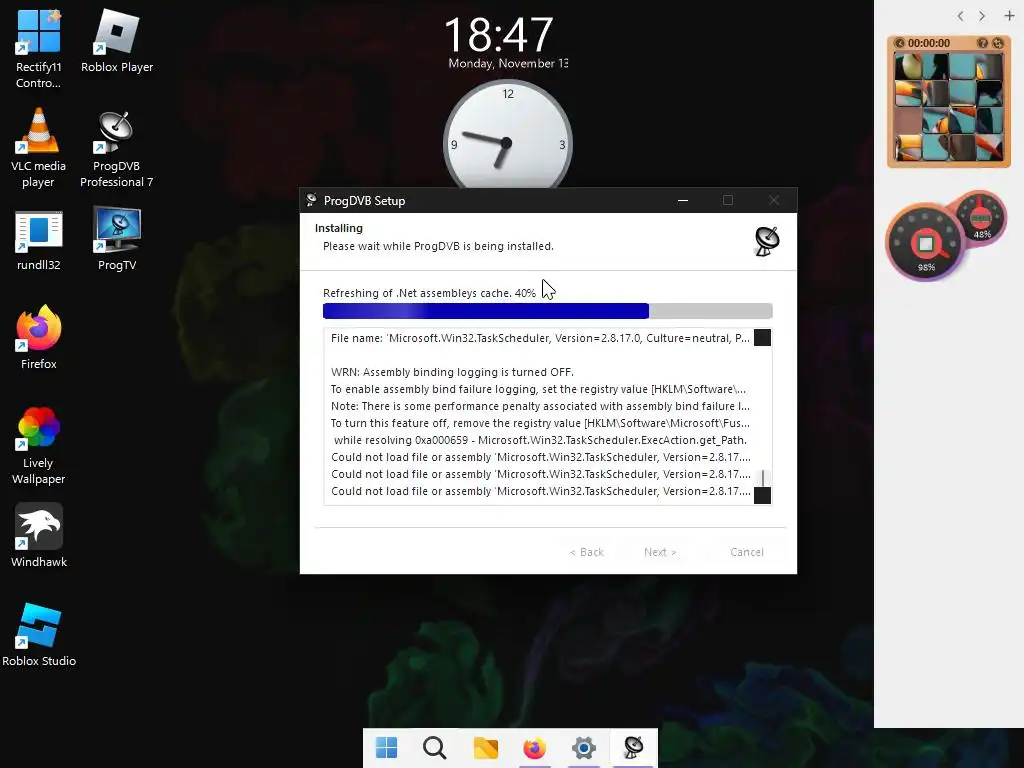Viewport: 1024px width, 768px height.
Task: Click the Next button in ProgDVB Setup
Action: (x=660, y=552)
